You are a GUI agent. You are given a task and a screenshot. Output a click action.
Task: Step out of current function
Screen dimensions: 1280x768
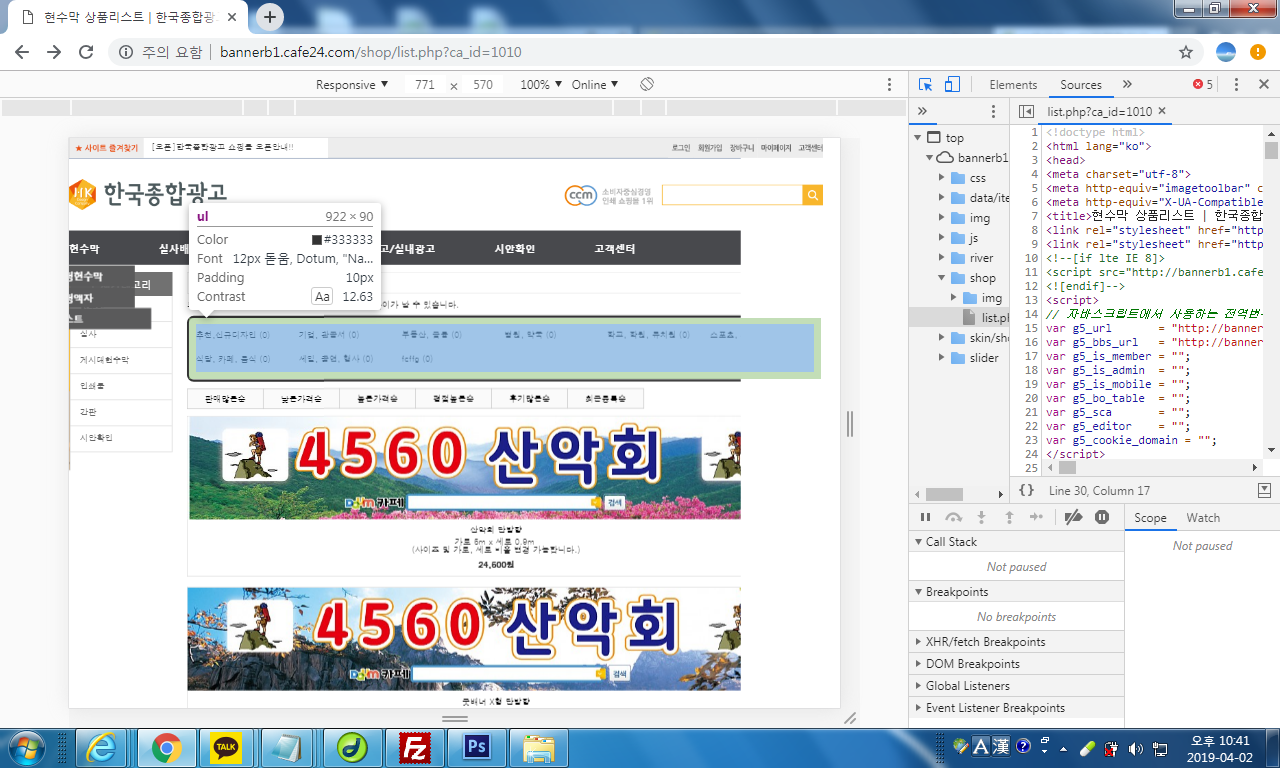point(1009,517)
